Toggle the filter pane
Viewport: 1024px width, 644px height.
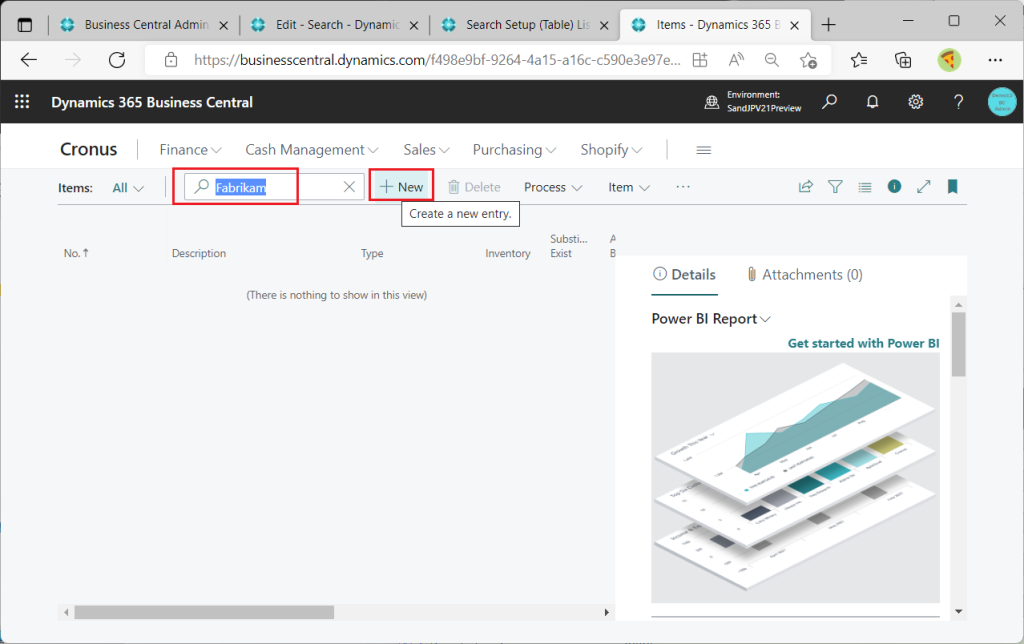click(835, 187)
